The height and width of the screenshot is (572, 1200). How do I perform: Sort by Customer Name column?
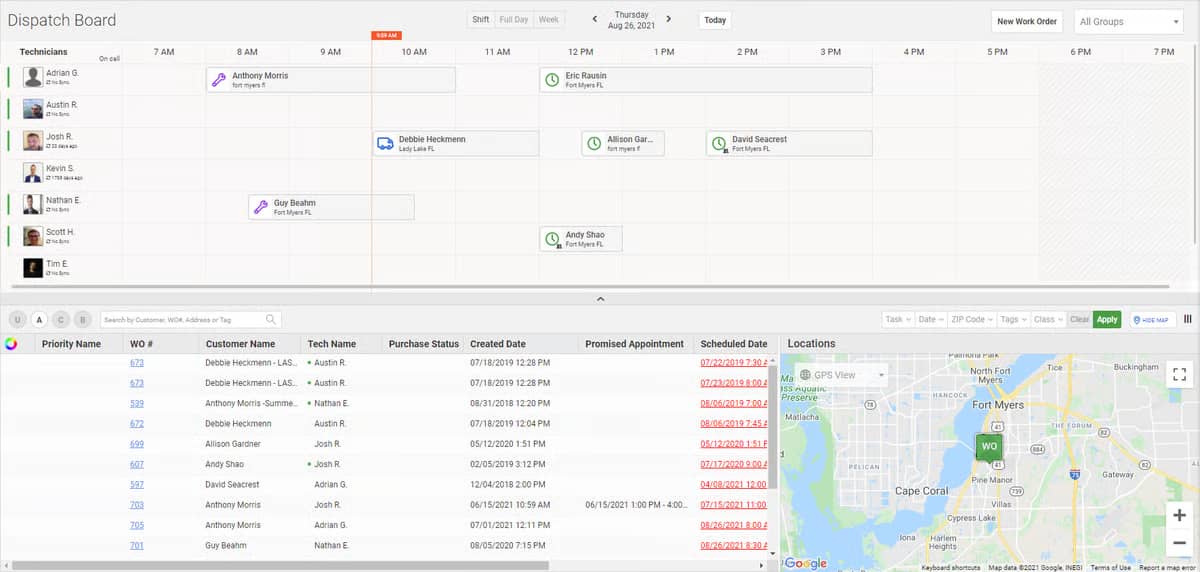pyautogui.click(x=240, y=344)
